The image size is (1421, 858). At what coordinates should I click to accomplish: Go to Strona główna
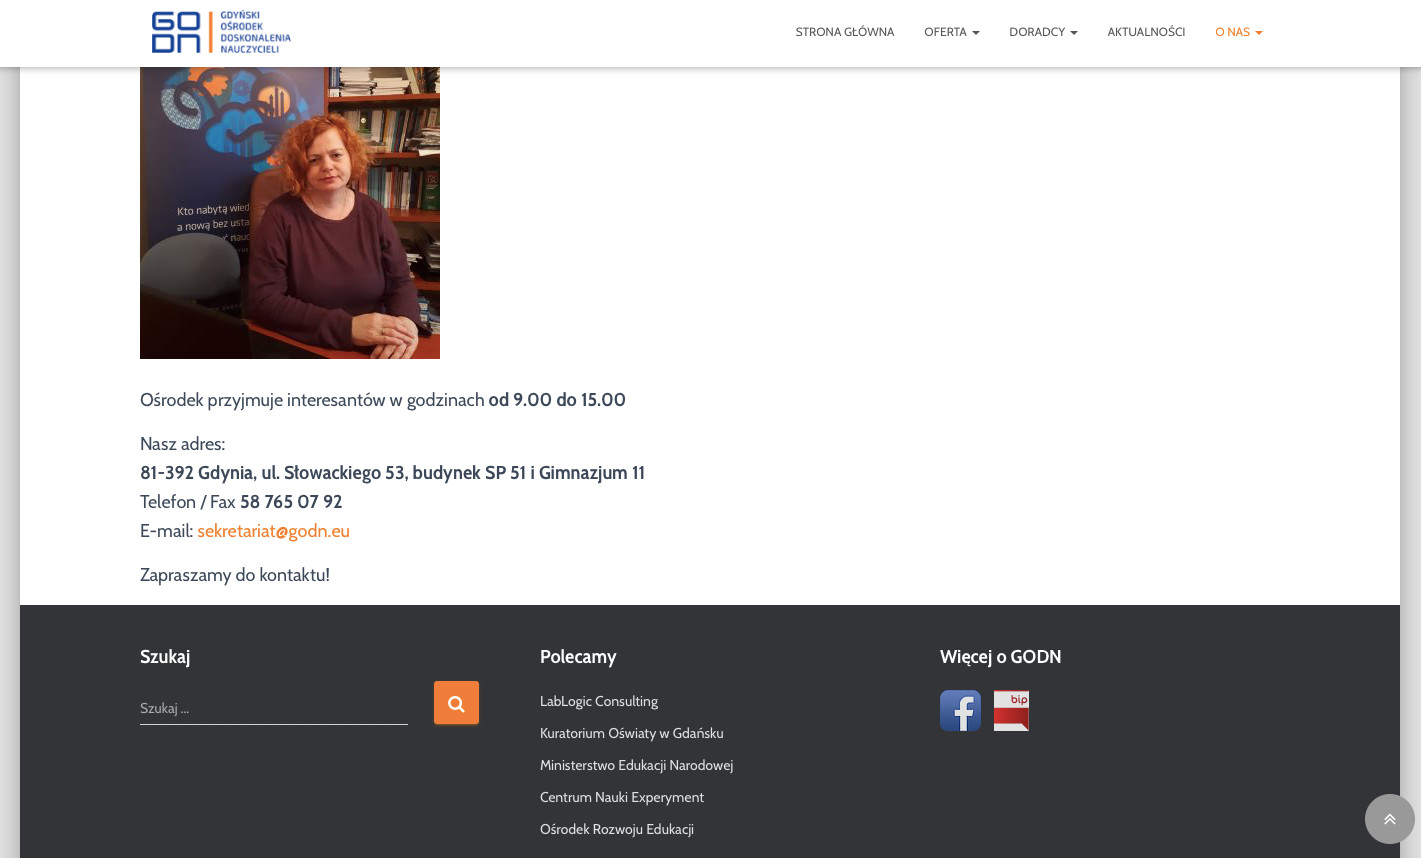(845, 32)
